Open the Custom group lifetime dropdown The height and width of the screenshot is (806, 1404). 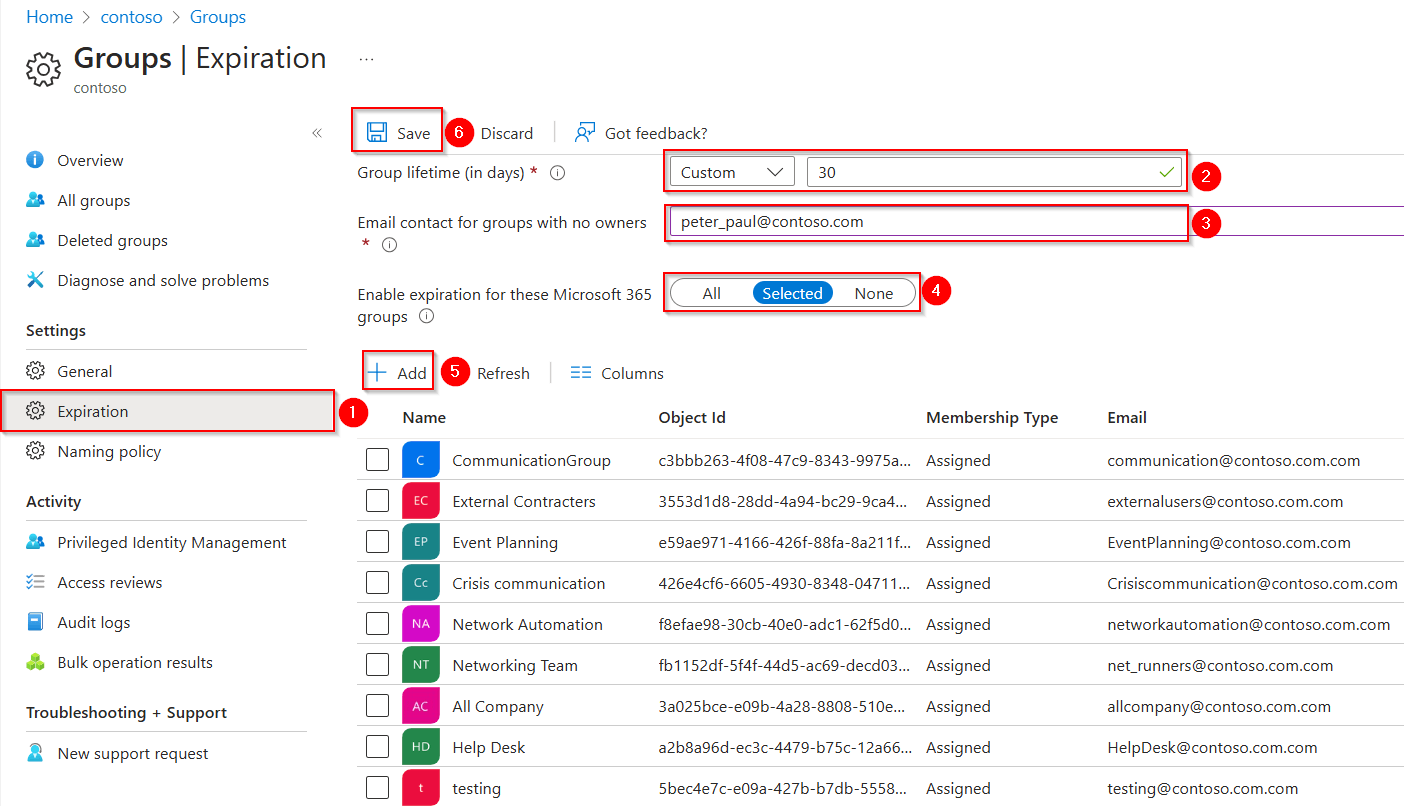click(731, 171)
